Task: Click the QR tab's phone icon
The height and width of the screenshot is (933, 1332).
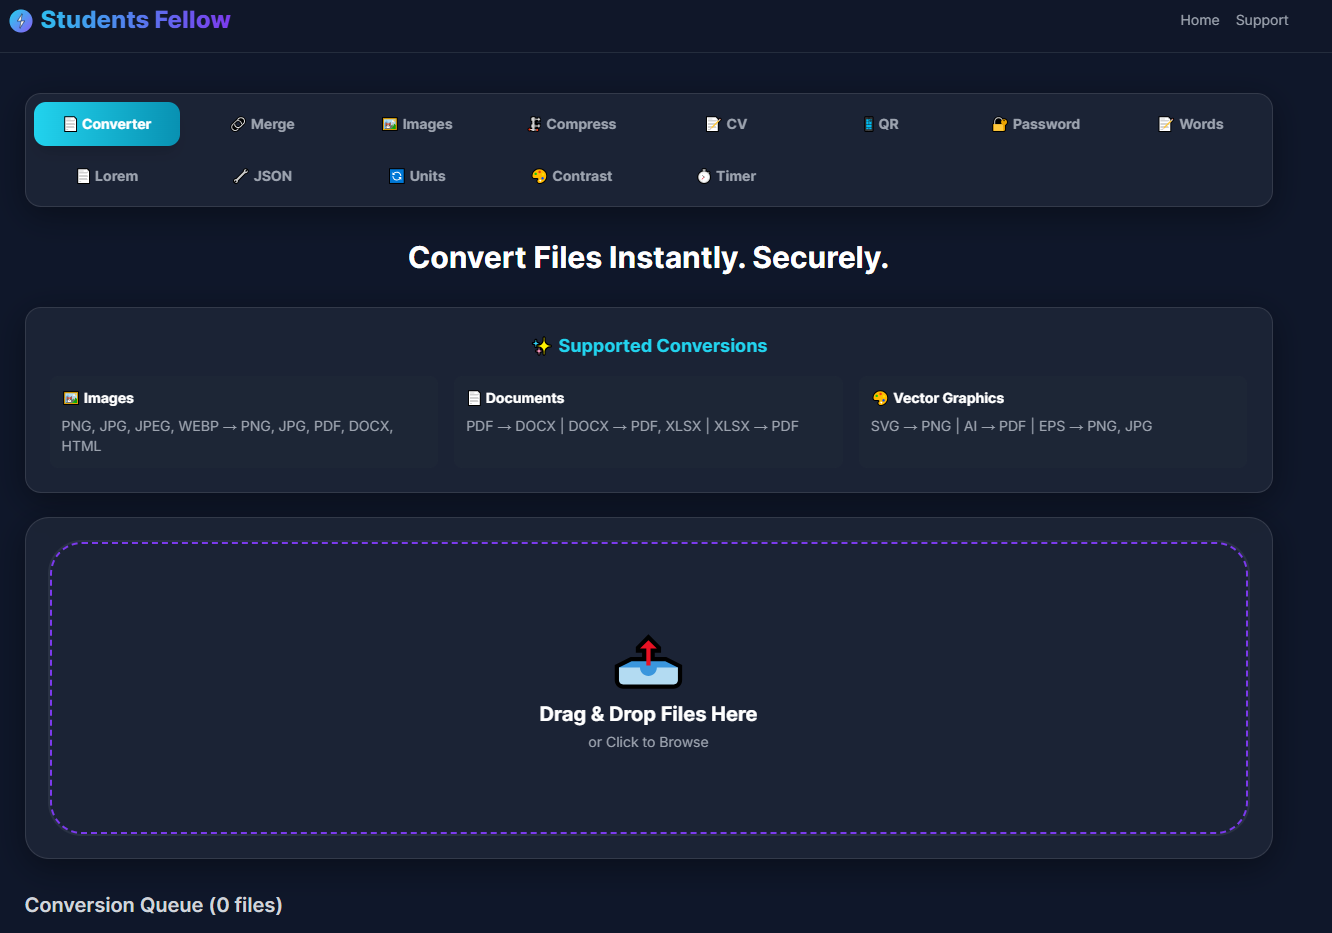Action: [x=868, y=124]
